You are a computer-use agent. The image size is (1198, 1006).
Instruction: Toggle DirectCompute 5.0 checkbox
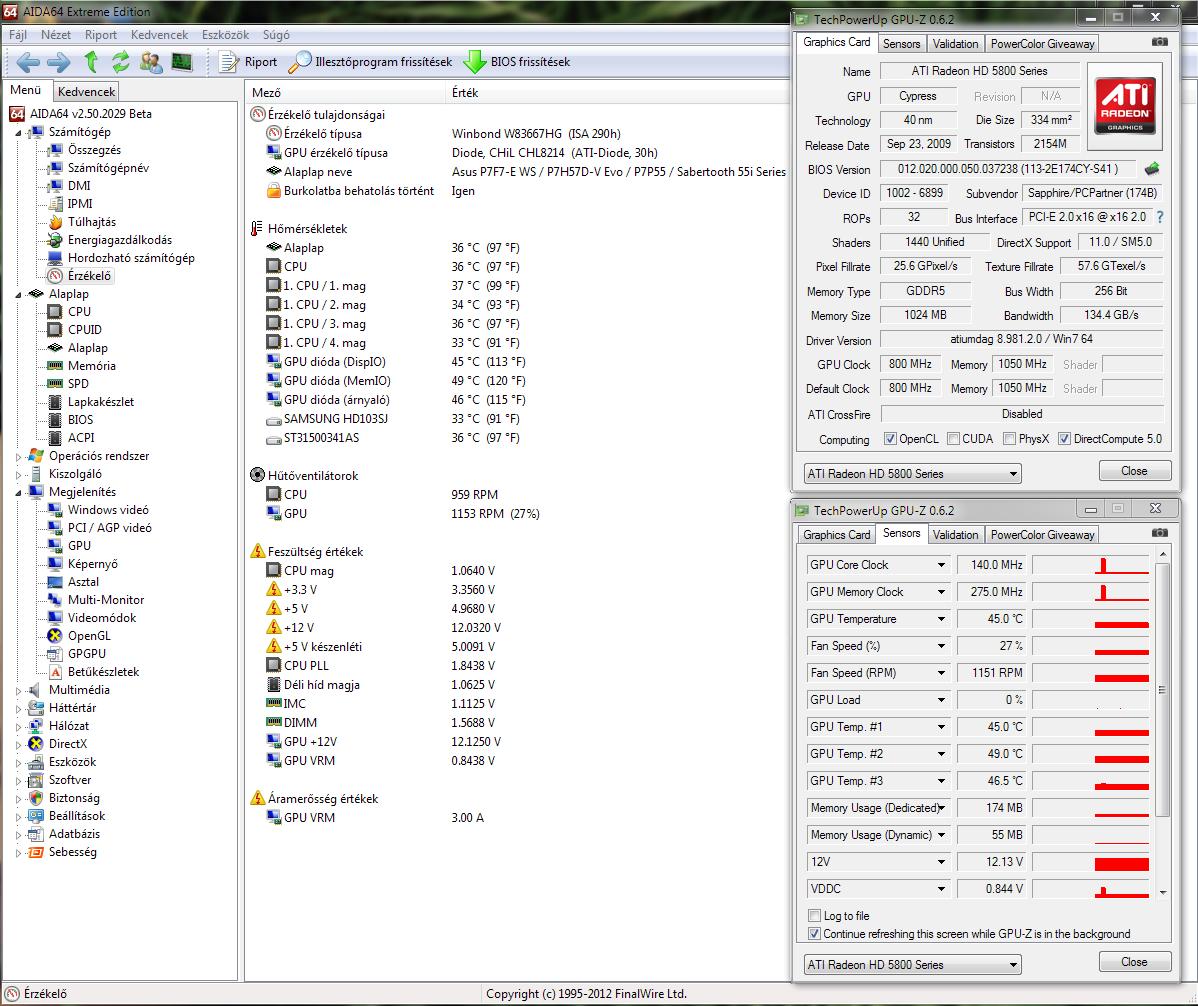(x=1064, y=438)
